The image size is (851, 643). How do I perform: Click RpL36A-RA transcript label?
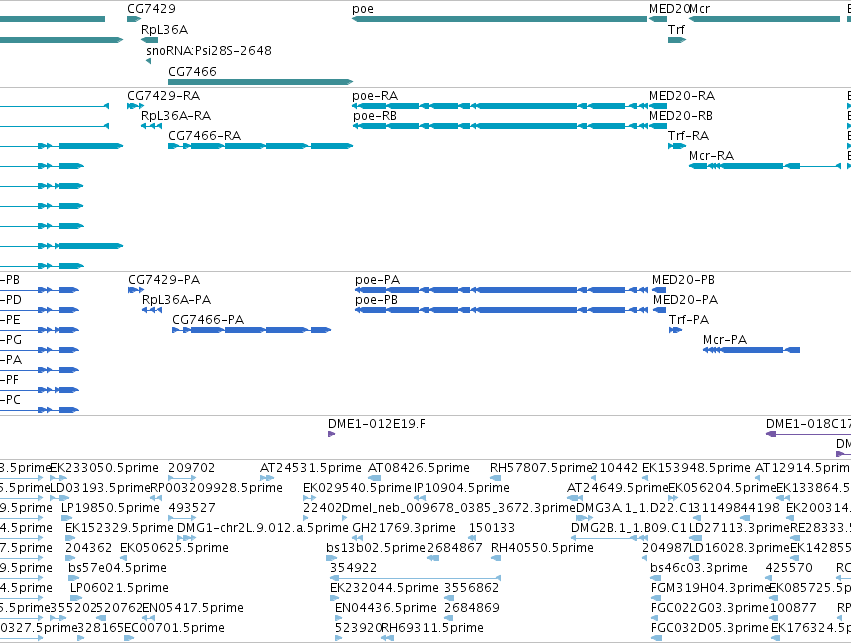176,116
